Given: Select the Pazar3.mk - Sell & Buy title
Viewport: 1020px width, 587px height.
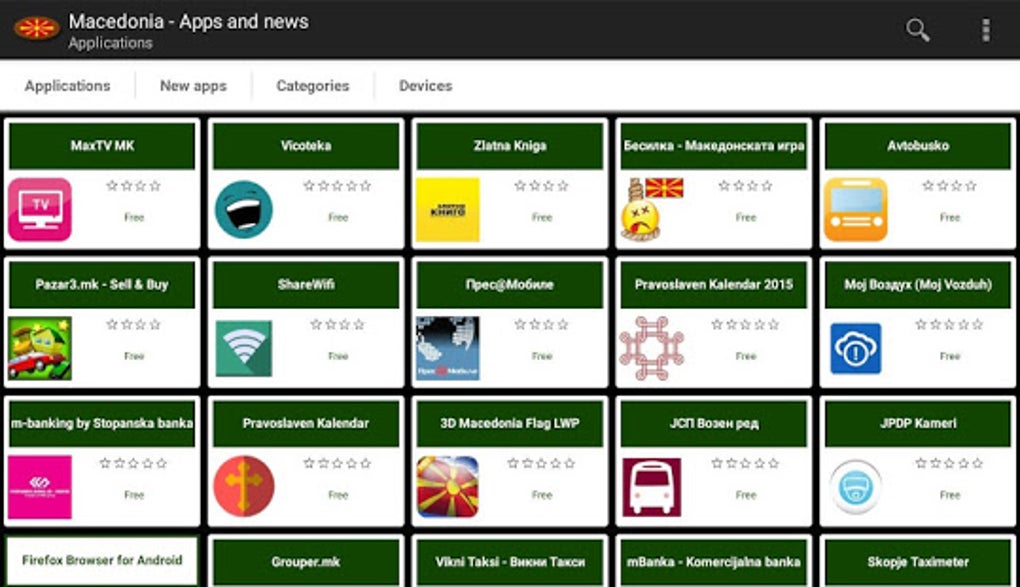Looking at the screenshot, I should 102,284.
